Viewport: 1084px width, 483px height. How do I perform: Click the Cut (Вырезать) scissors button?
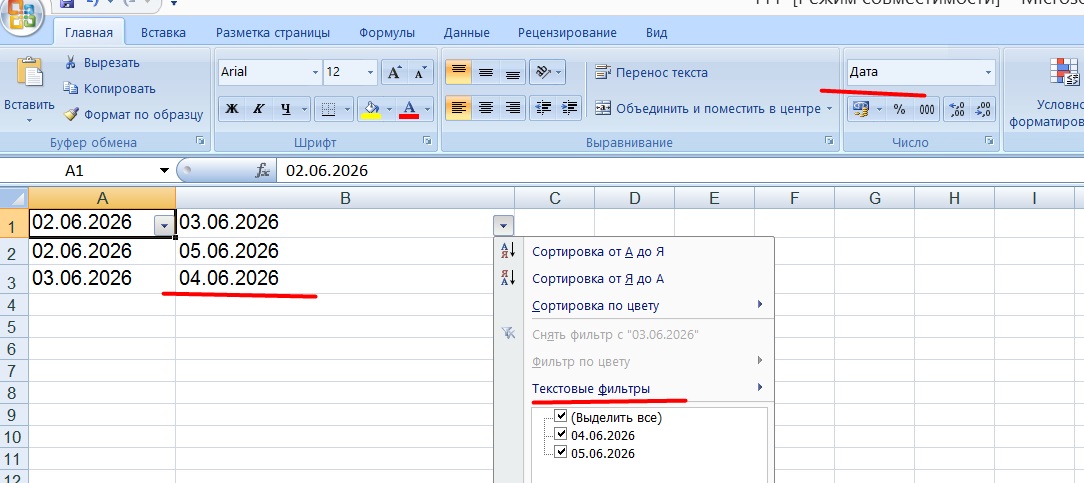point(102,62)
